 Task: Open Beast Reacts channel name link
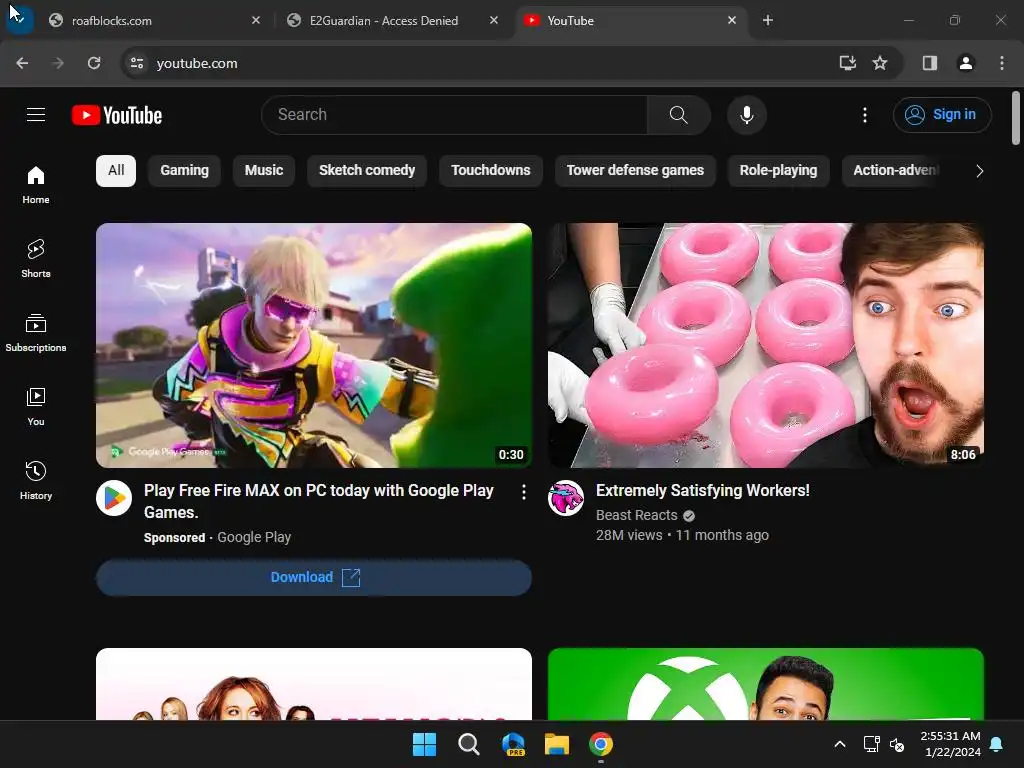coord(637,515)
